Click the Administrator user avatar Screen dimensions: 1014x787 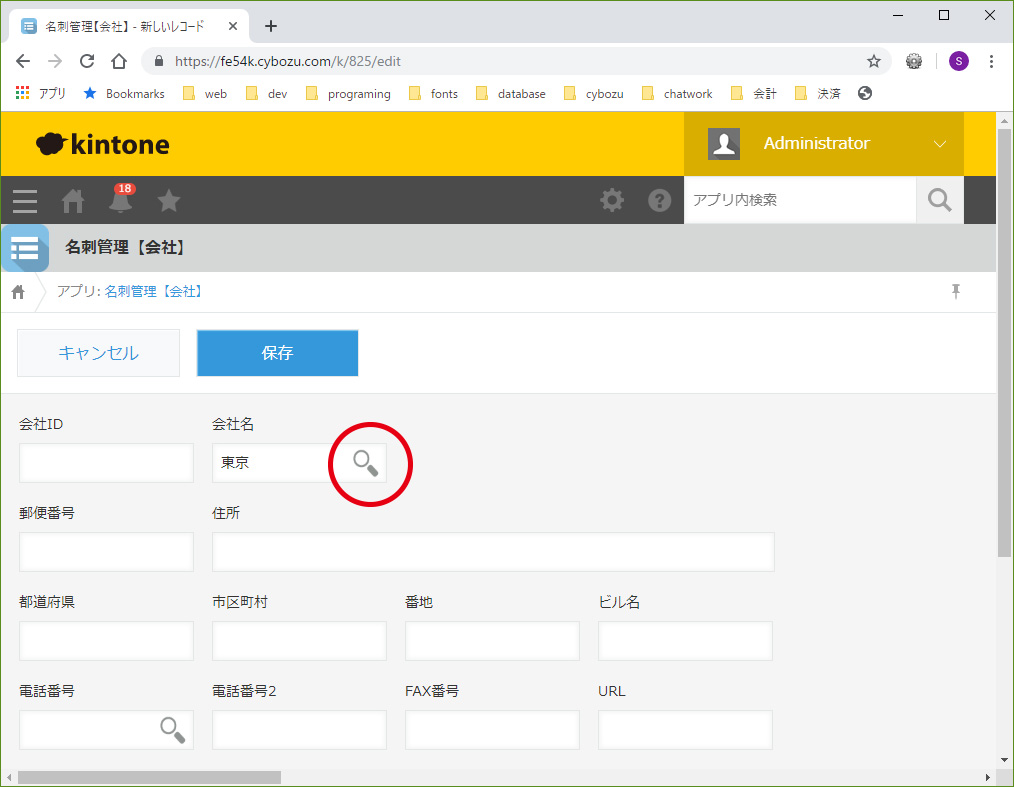[724, 144]
